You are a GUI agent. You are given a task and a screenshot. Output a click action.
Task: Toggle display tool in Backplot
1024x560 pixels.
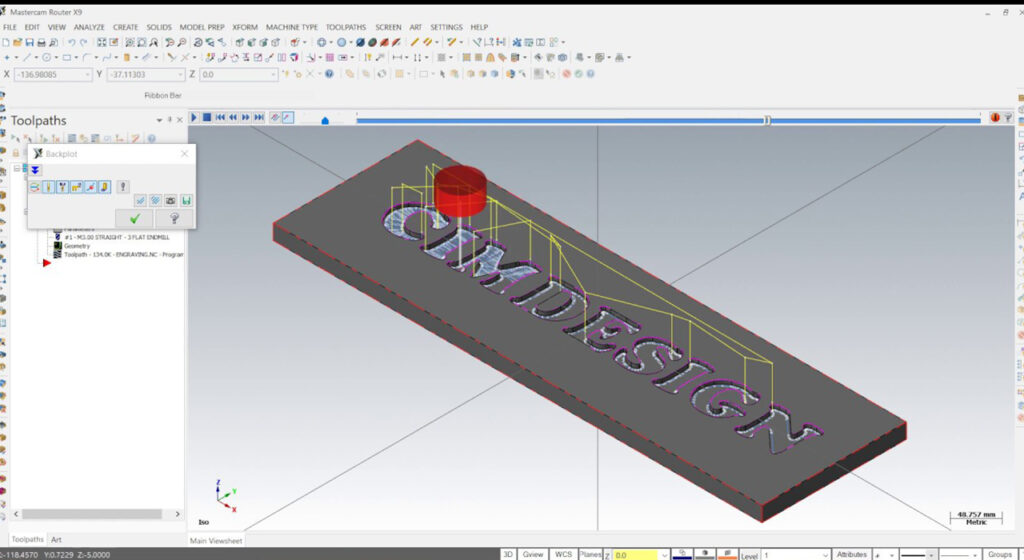coord(48,187)
